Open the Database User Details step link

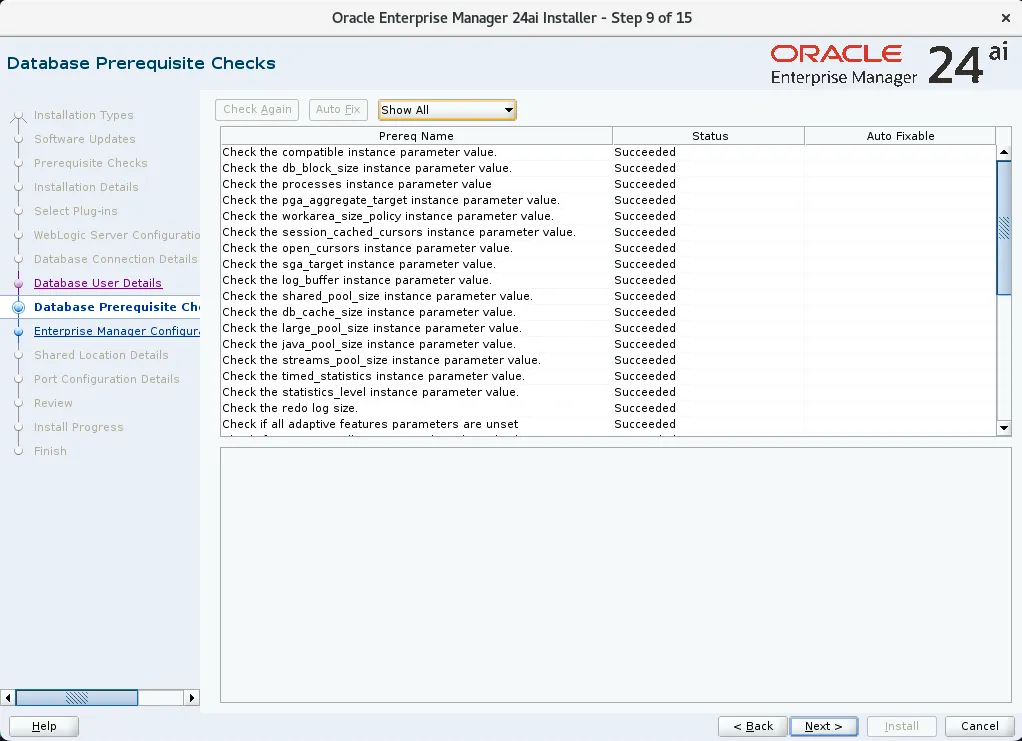coord(99,283)
